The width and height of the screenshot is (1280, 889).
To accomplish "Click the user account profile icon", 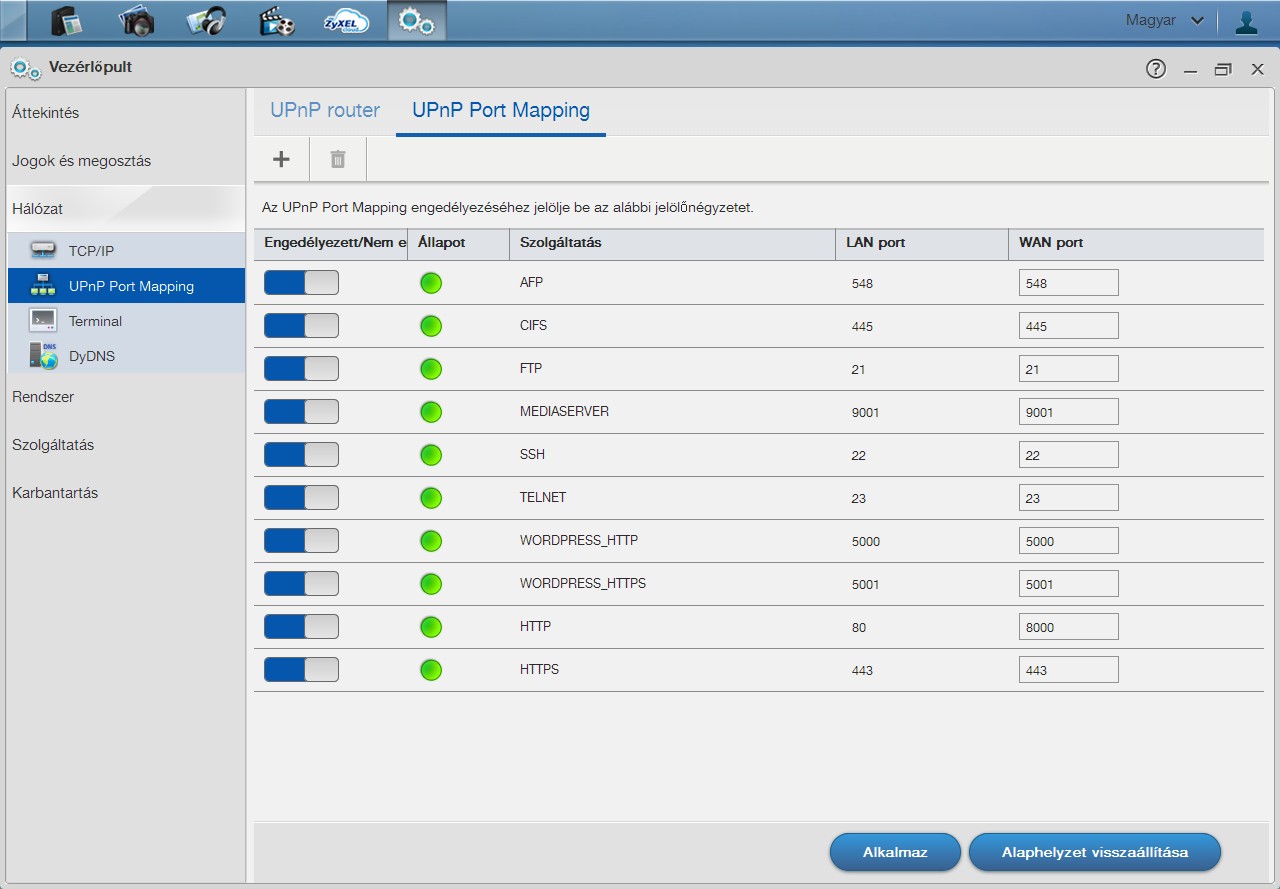I will coord(1246,21).
